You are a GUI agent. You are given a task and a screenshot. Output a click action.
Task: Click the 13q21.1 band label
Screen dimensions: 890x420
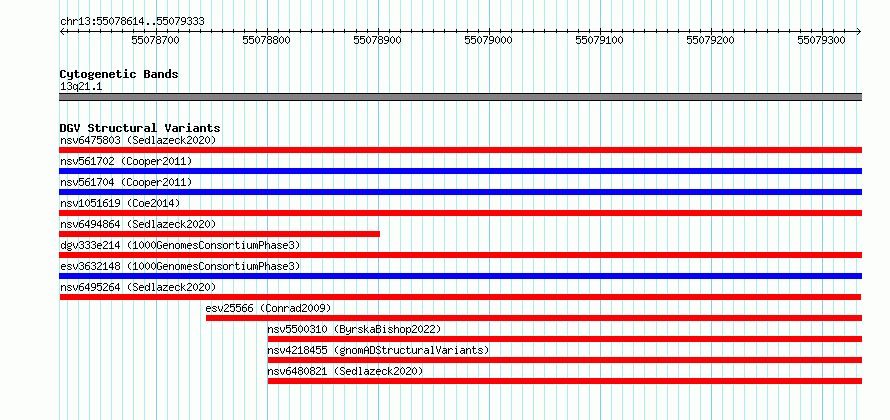pos(81,87)
